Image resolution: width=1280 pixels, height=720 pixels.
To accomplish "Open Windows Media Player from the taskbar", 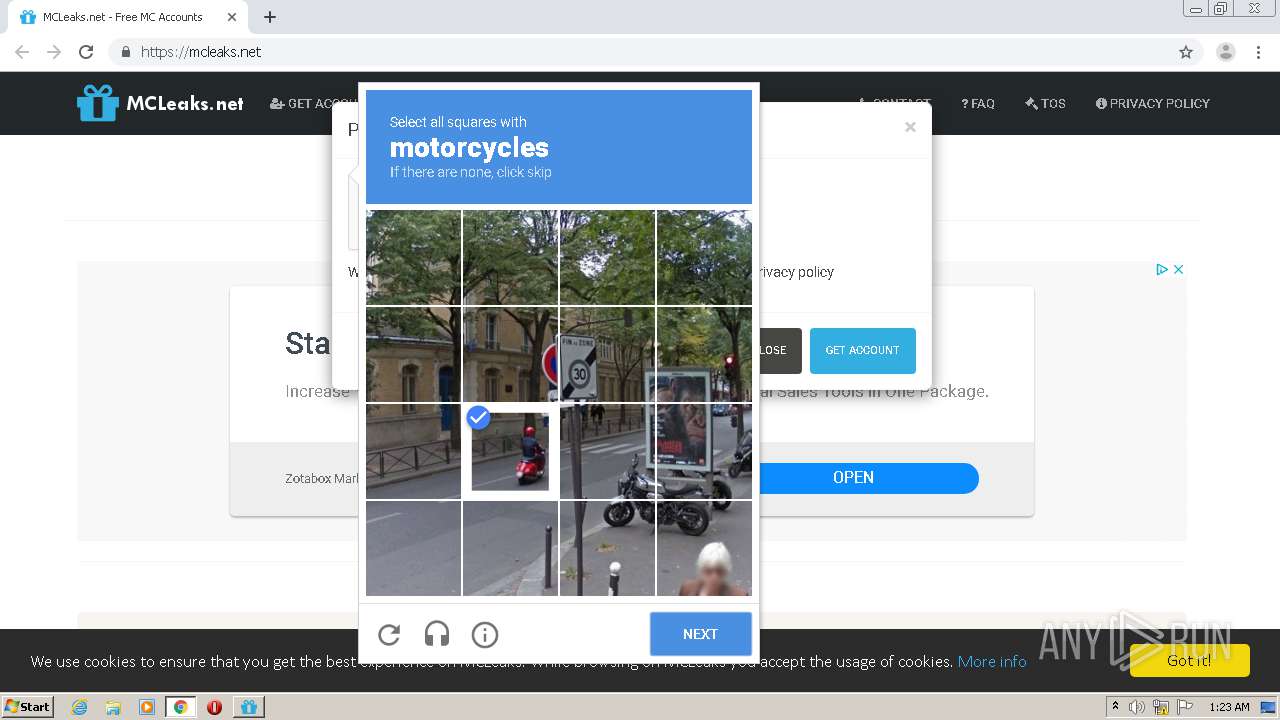I will coord(147,707).
